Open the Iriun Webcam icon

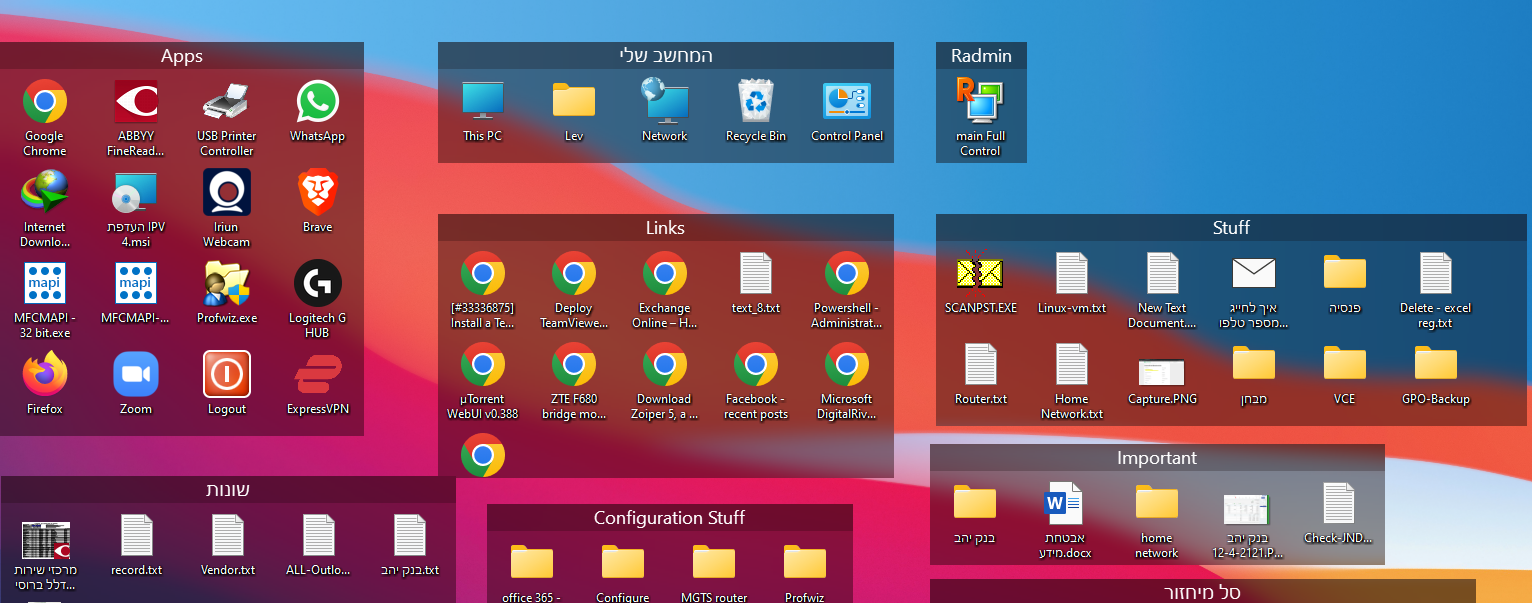pyautogui.click(x=227, y=192)
